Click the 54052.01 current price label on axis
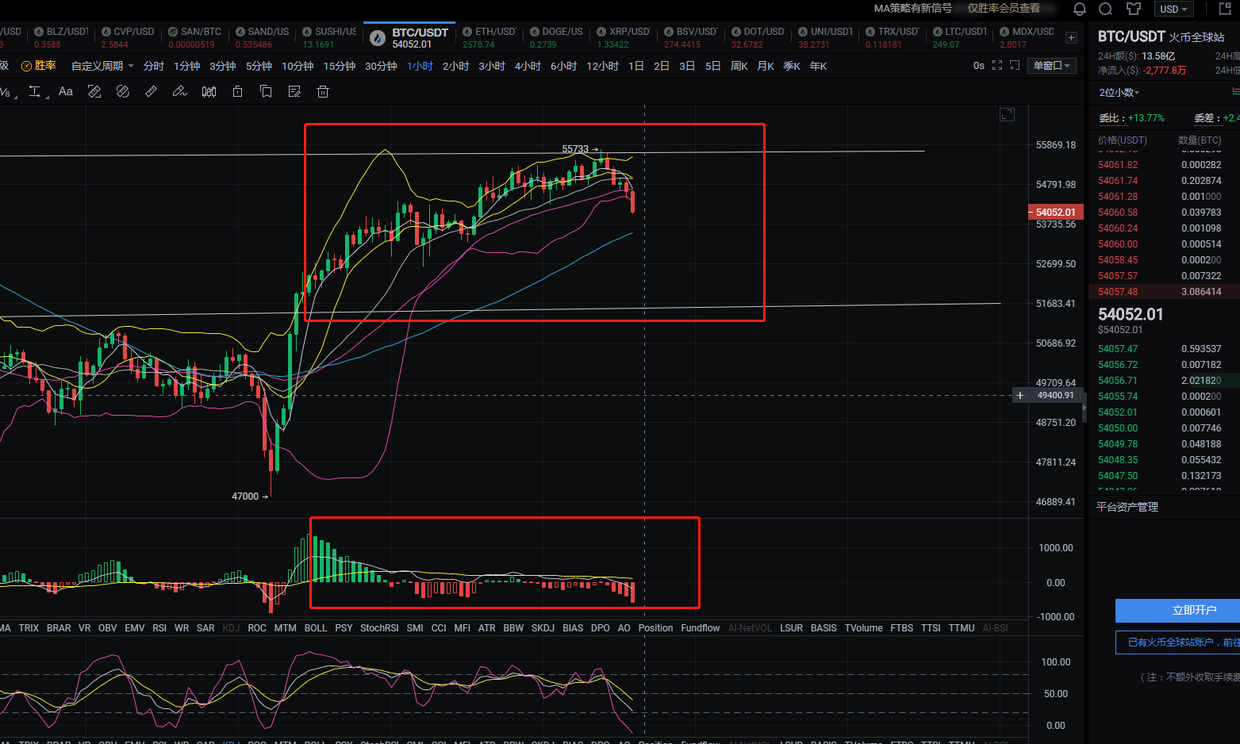The width and height of the screenshot is (1240, 744). click(1054, 212)
